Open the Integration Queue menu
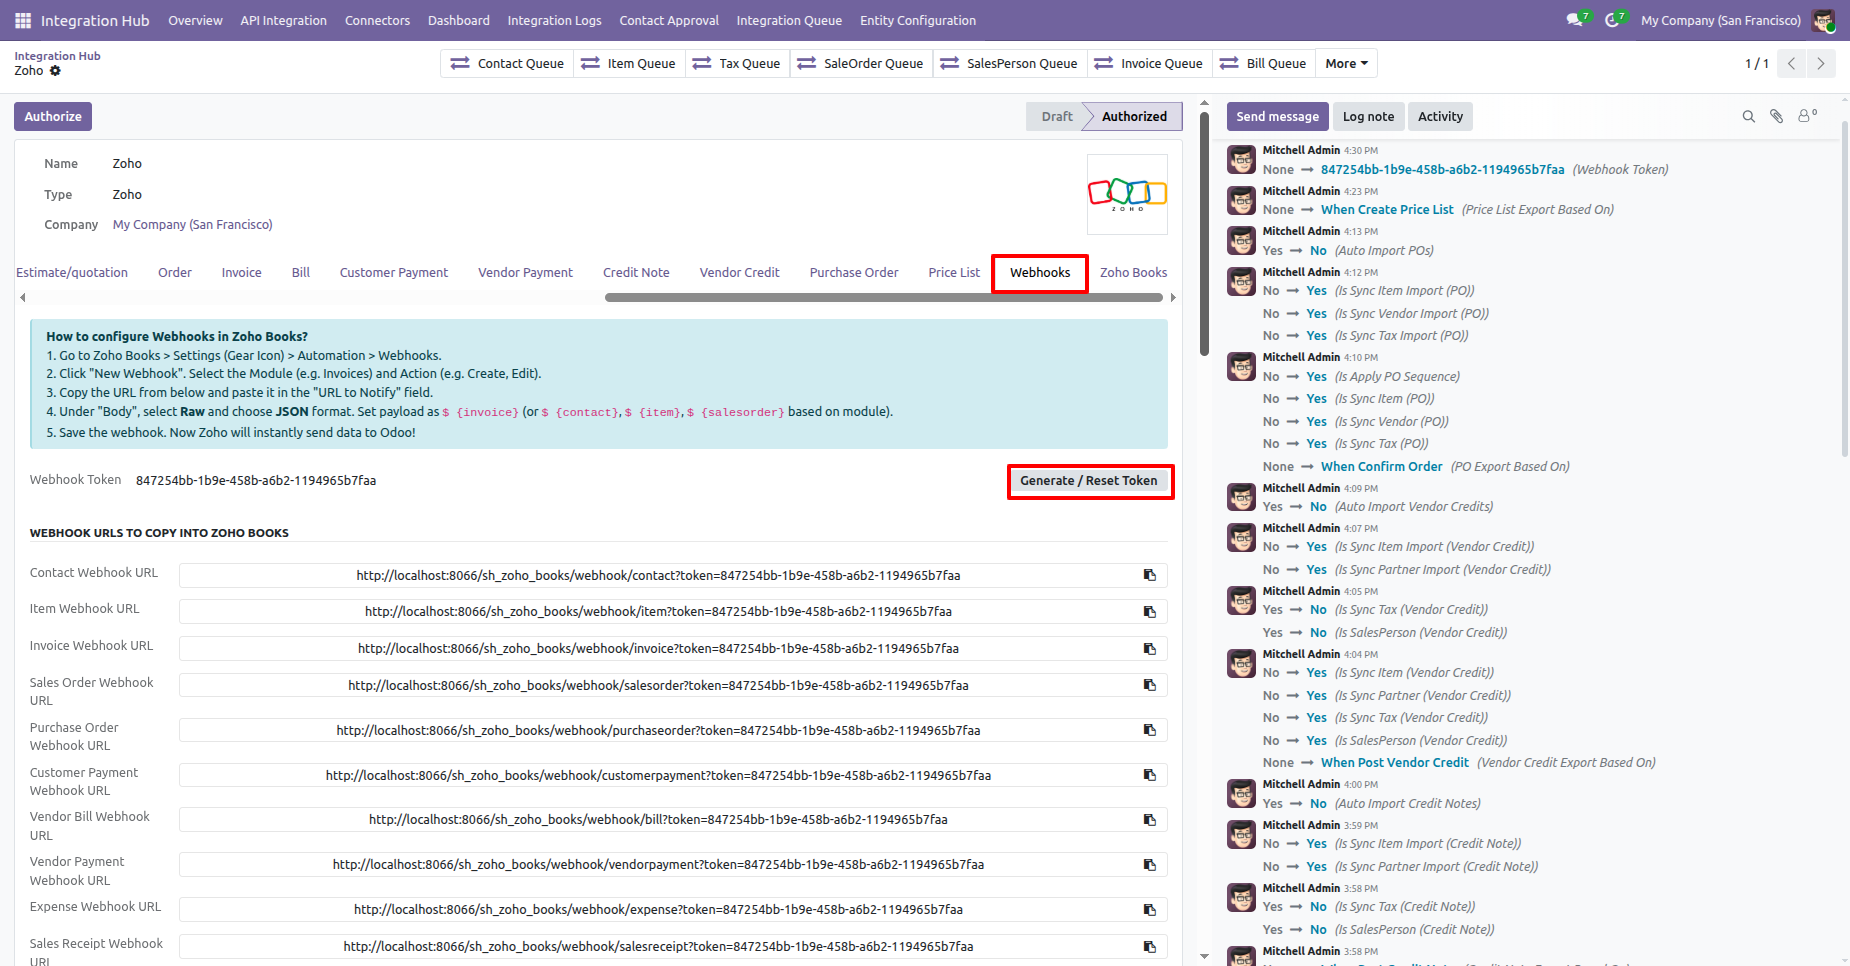The width and height of the screenshot is (1850, 966). pyautogui.click(x=789, y=20)
